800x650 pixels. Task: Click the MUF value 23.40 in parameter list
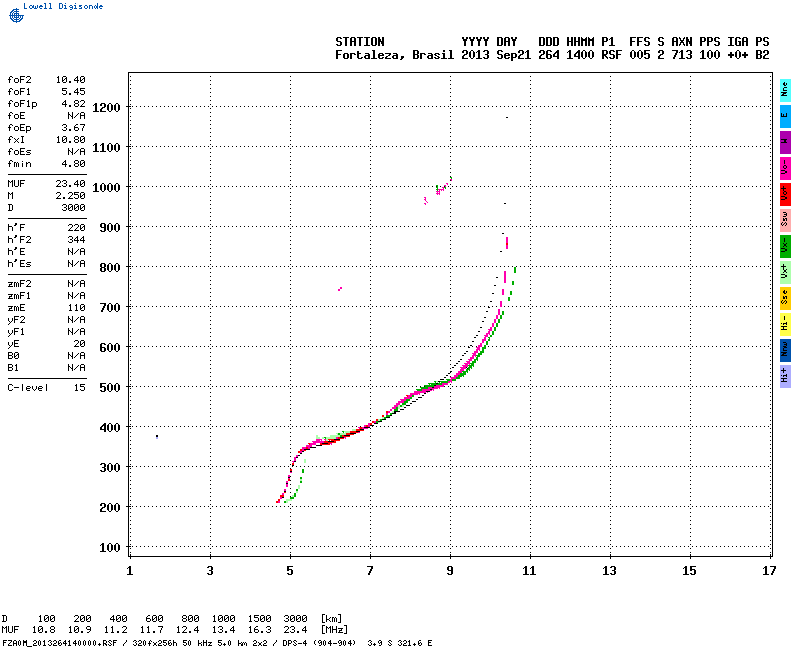click(x=70, y=184)
